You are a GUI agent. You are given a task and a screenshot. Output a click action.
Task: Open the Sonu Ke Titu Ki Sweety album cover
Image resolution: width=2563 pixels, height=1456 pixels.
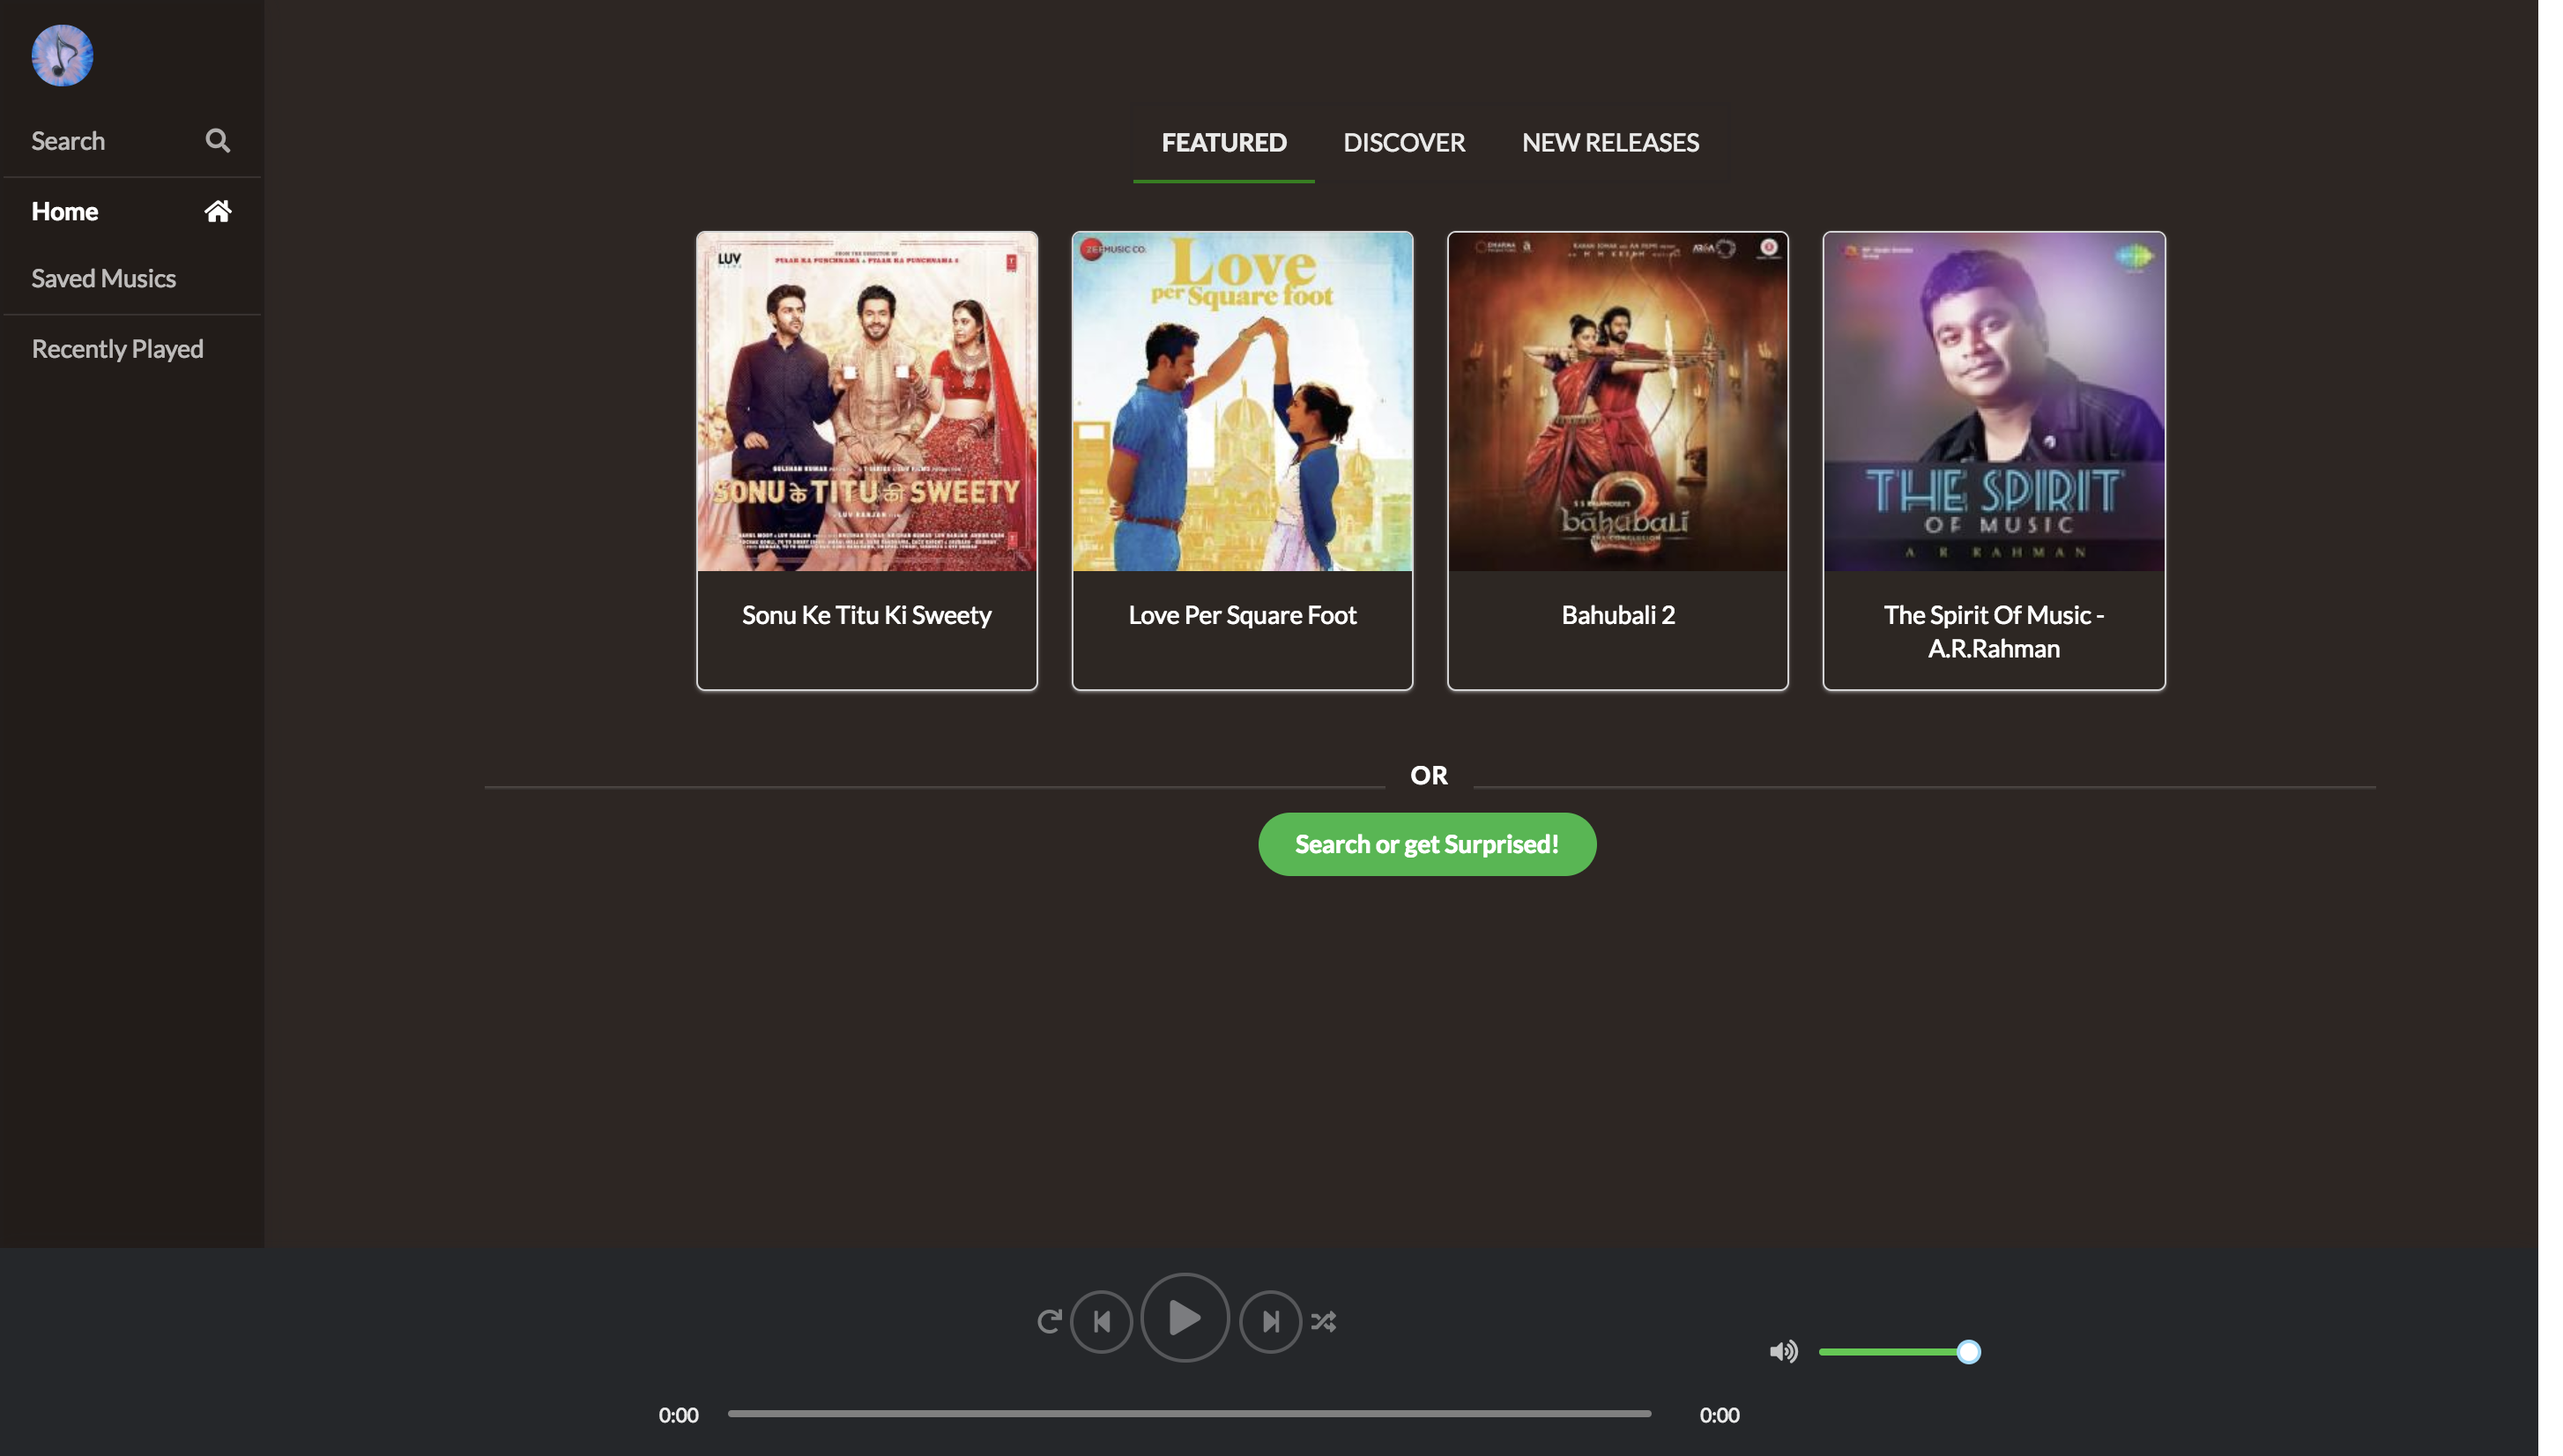click(x=867, y=402)
